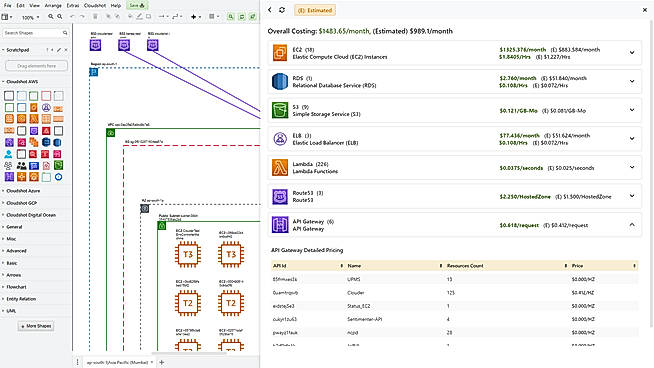Click the pencil edit icon on Scratchpad

pos(59,50)
